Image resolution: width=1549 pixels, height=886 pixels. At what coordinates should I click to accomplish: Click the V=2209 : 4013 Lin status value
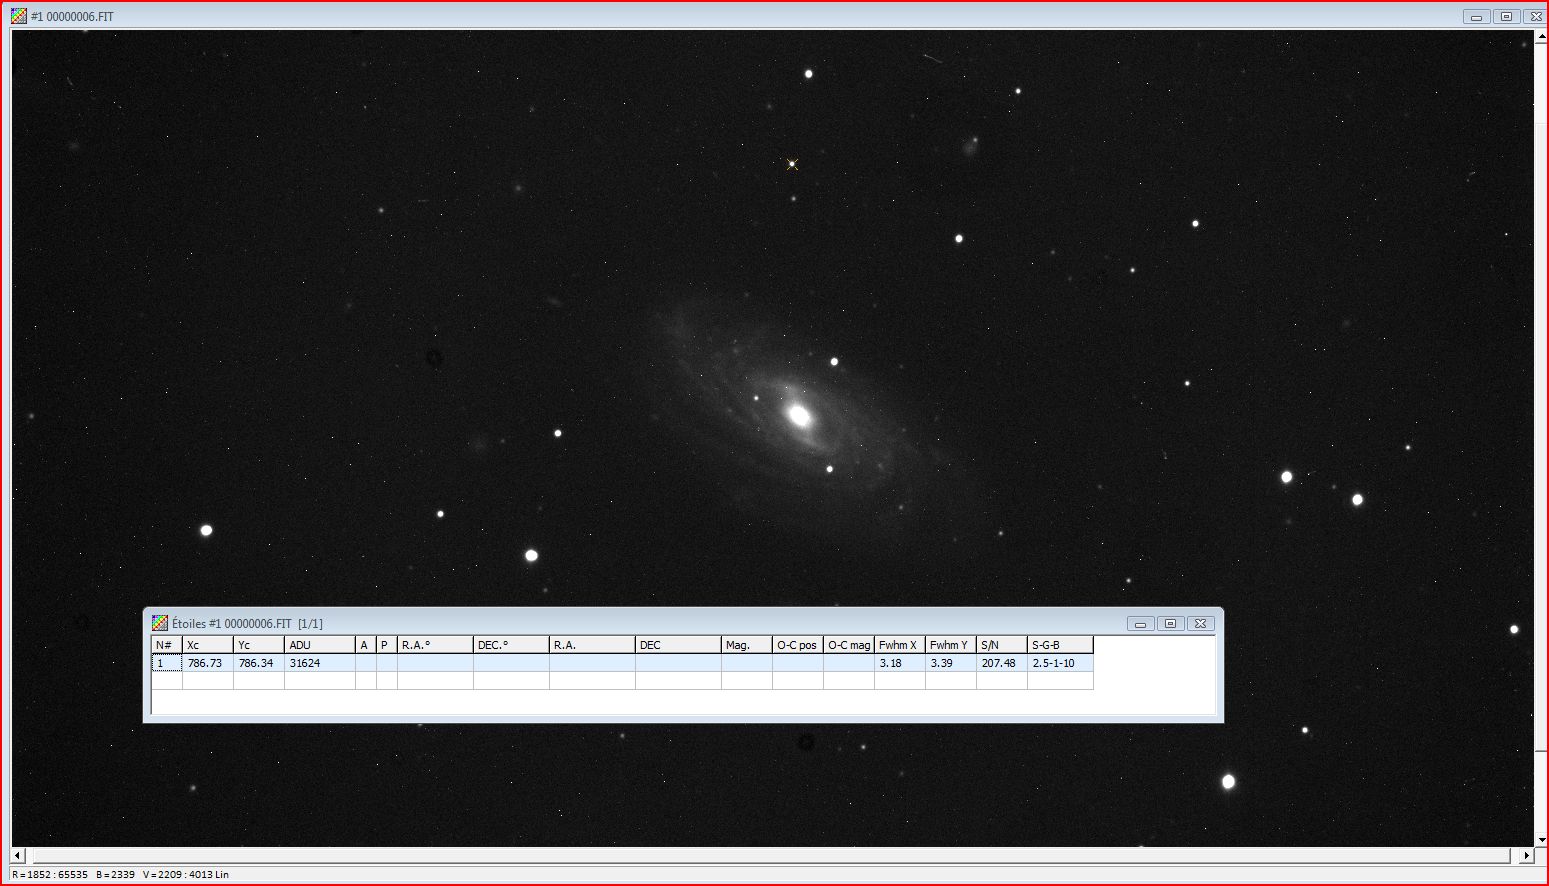tap(186, 874)
